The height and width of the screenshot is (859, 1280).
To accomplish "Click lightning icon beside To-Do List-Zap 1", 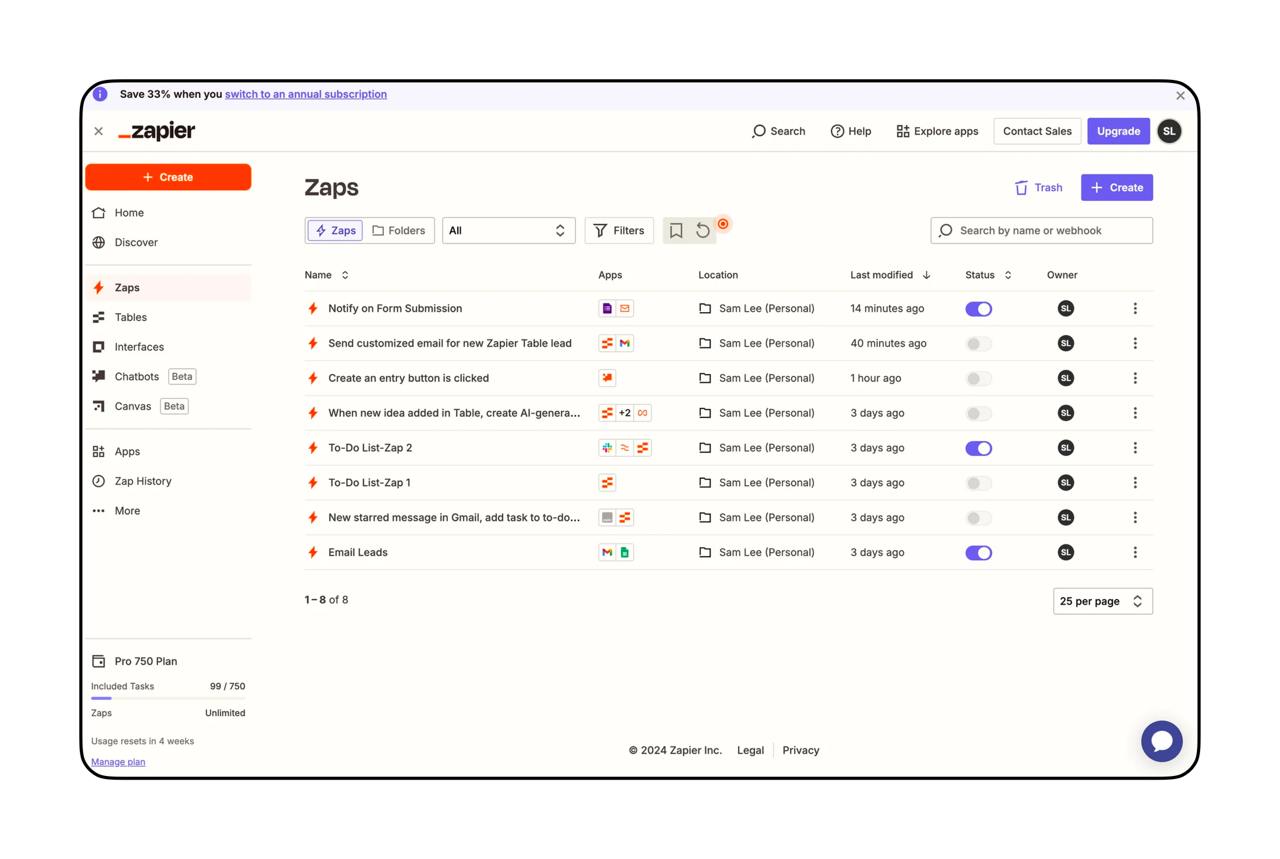I will 313,483.
